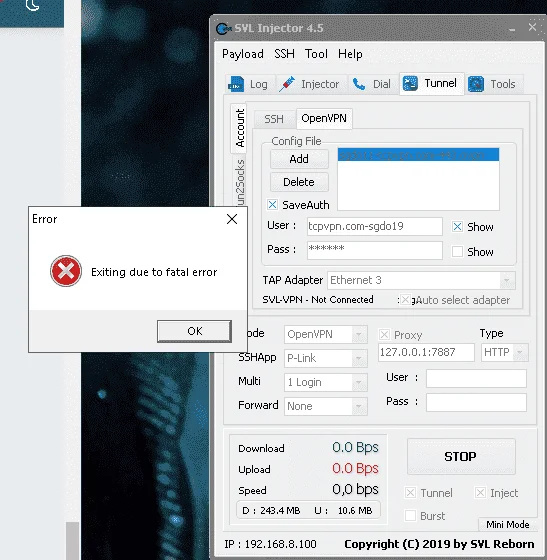Click the OpenVPN Pass input field
Screen dimensions: 547x560
(x=375, y=250)
